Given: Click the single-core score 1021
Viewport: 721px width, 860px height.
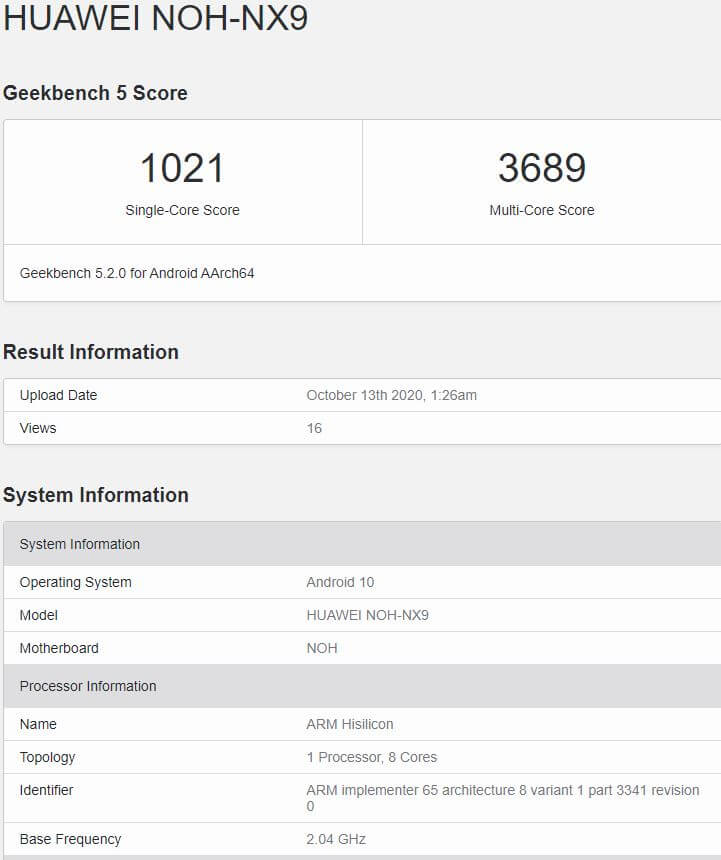Looking at the screenshot, I should (x=182, y=168).
